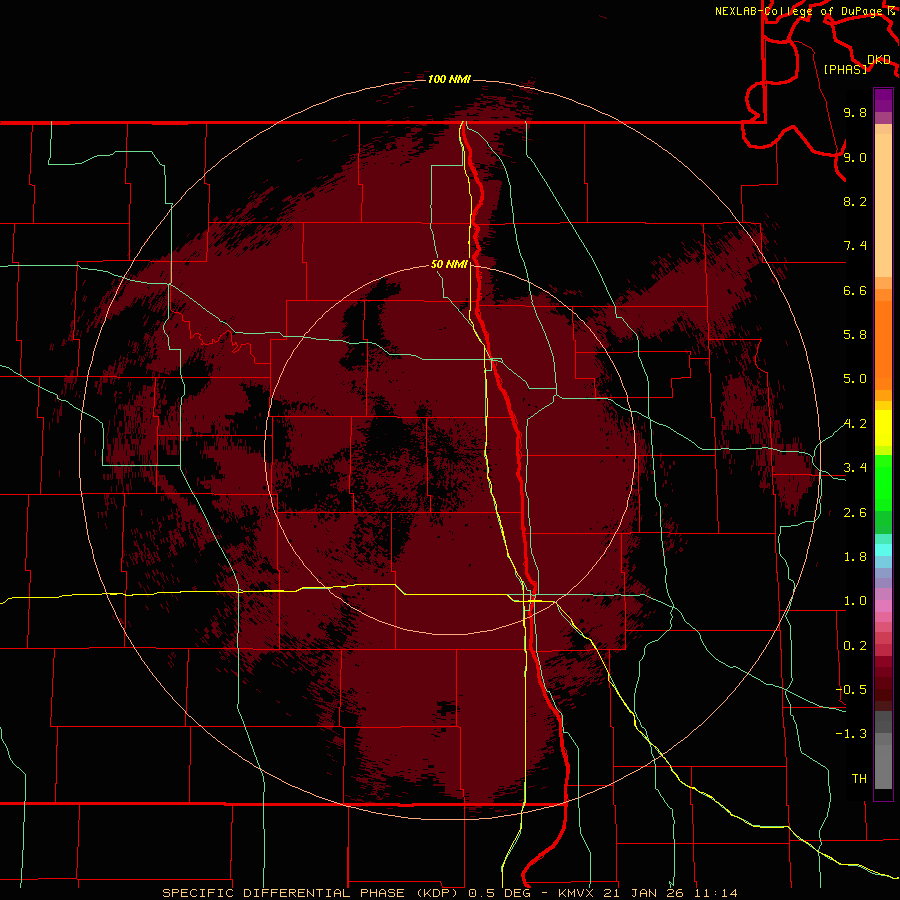This screenshot has width=900, height=900.
Task: Click the 100 NMI range ring label
Action: pyautogui.click(x=449, y=79)
